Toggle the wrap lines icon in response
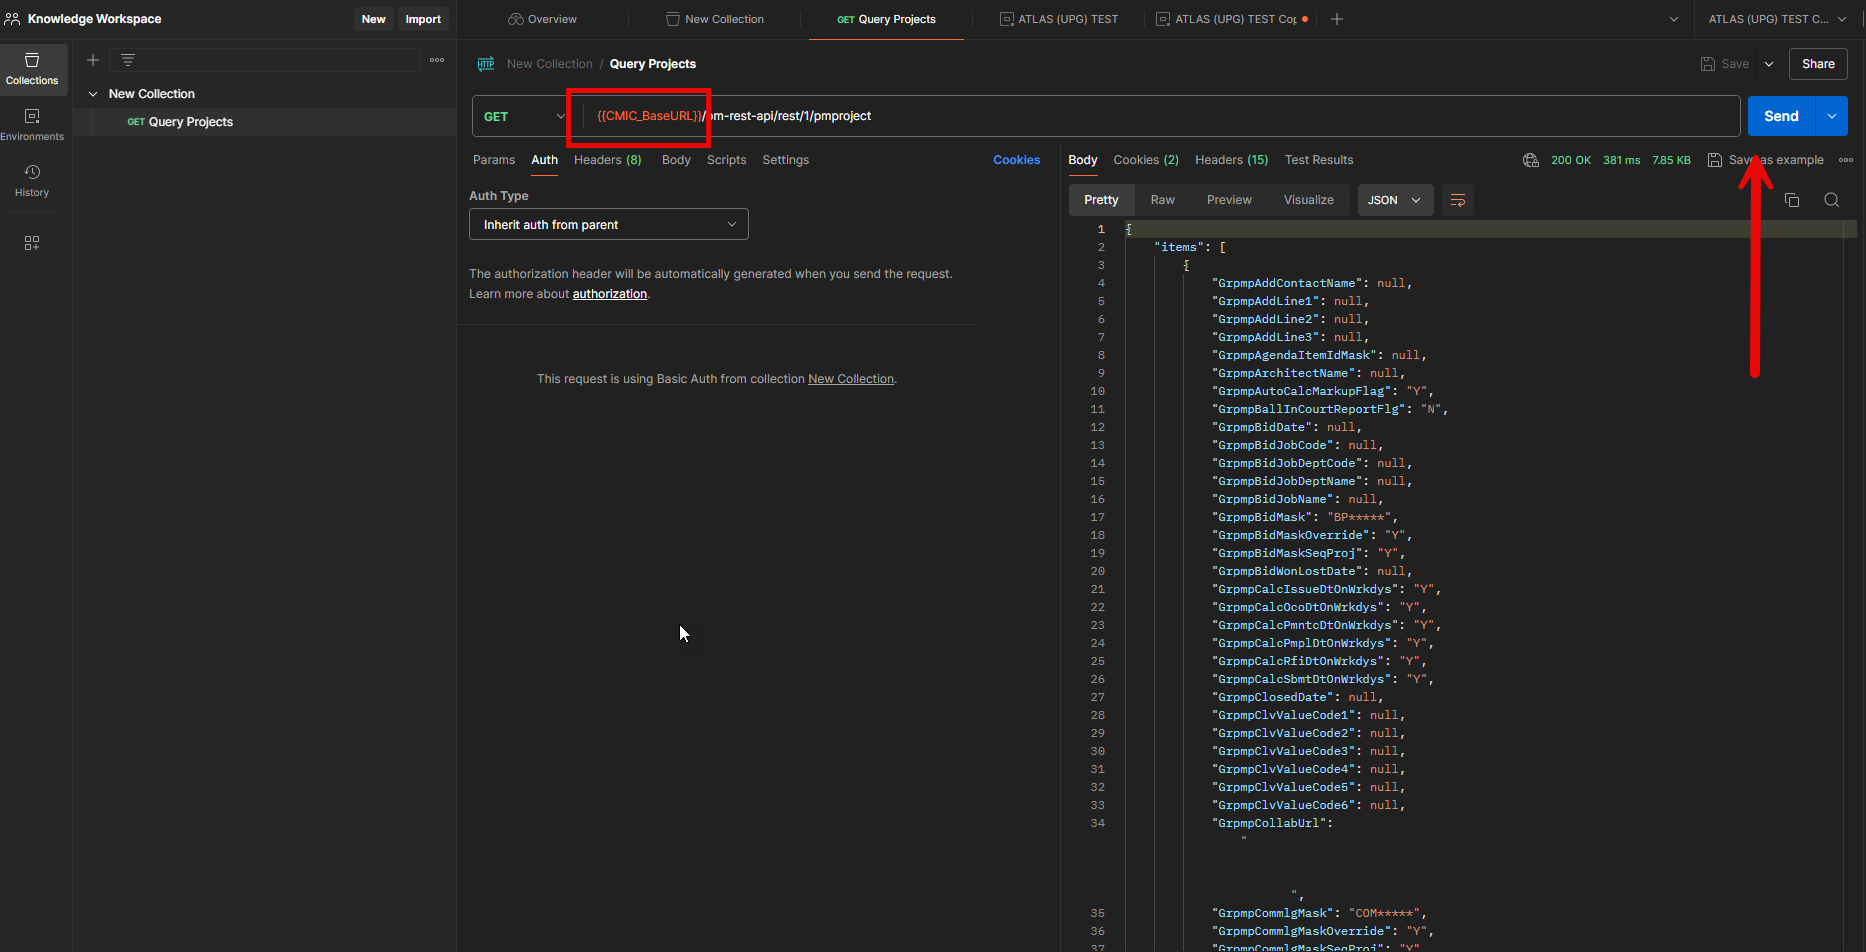Screen dimensions: 1866x952 point(1458,200)
